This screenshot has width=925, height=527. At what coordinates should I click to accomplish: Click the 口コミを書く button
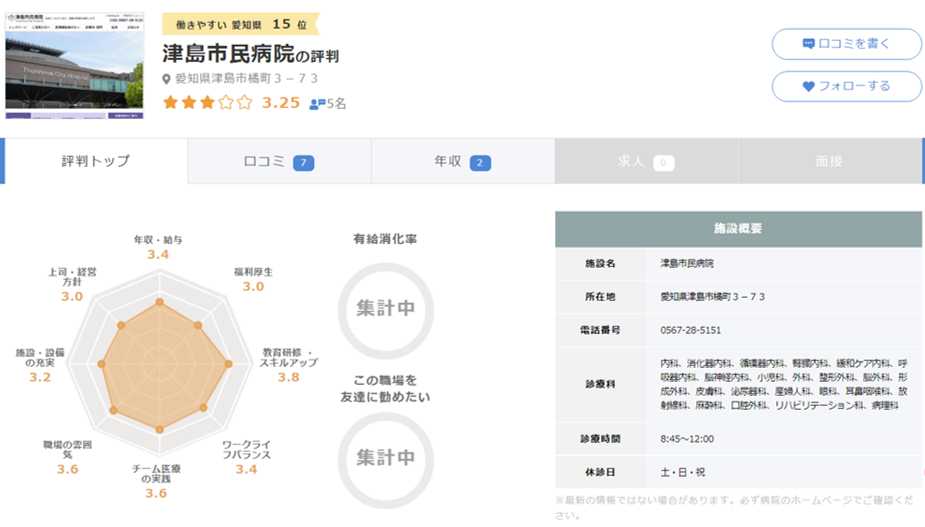click(x=846, y=44)
